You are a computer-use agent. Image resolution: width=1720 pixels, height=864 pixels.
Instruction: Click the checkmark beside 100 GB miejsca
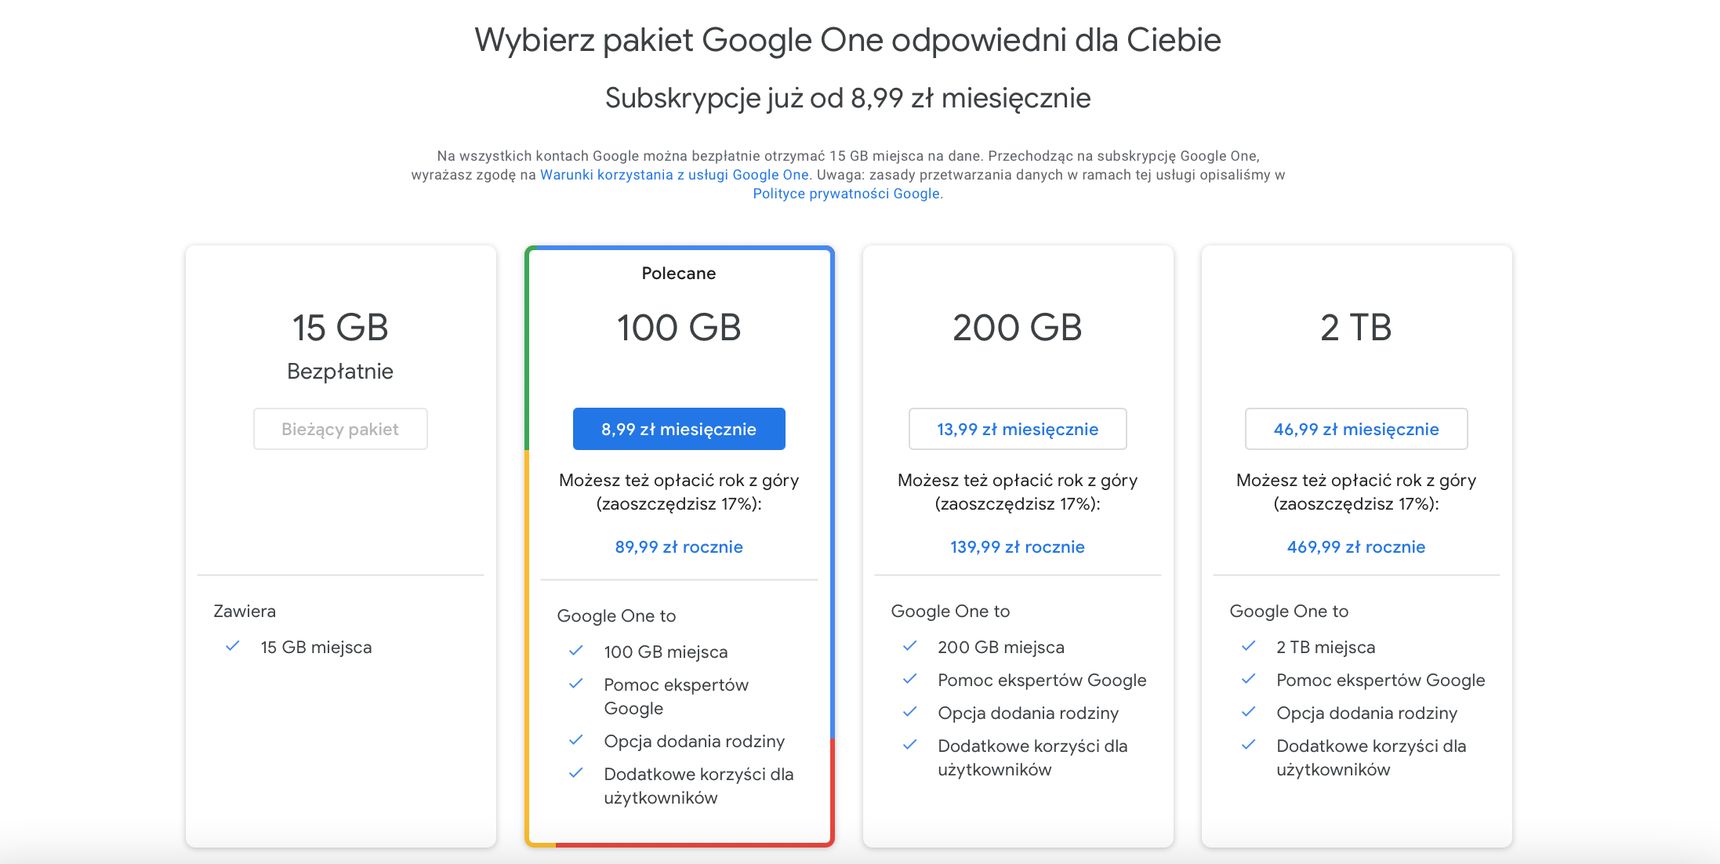[576, 651]
